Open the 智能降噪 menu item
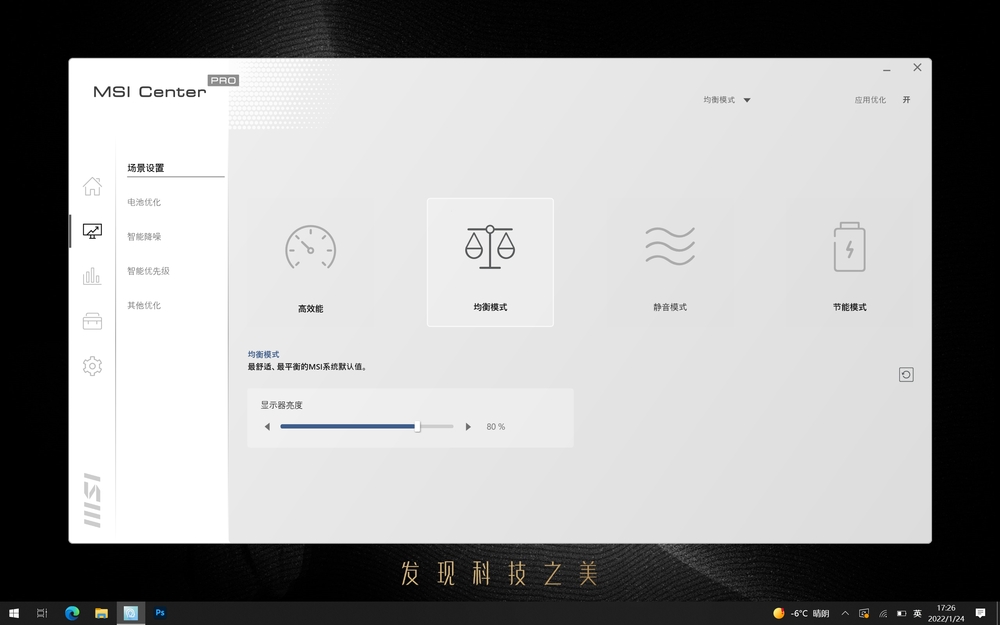This screenshot has height=625, width=1000. pyautogui.click(x=144, y=237)
